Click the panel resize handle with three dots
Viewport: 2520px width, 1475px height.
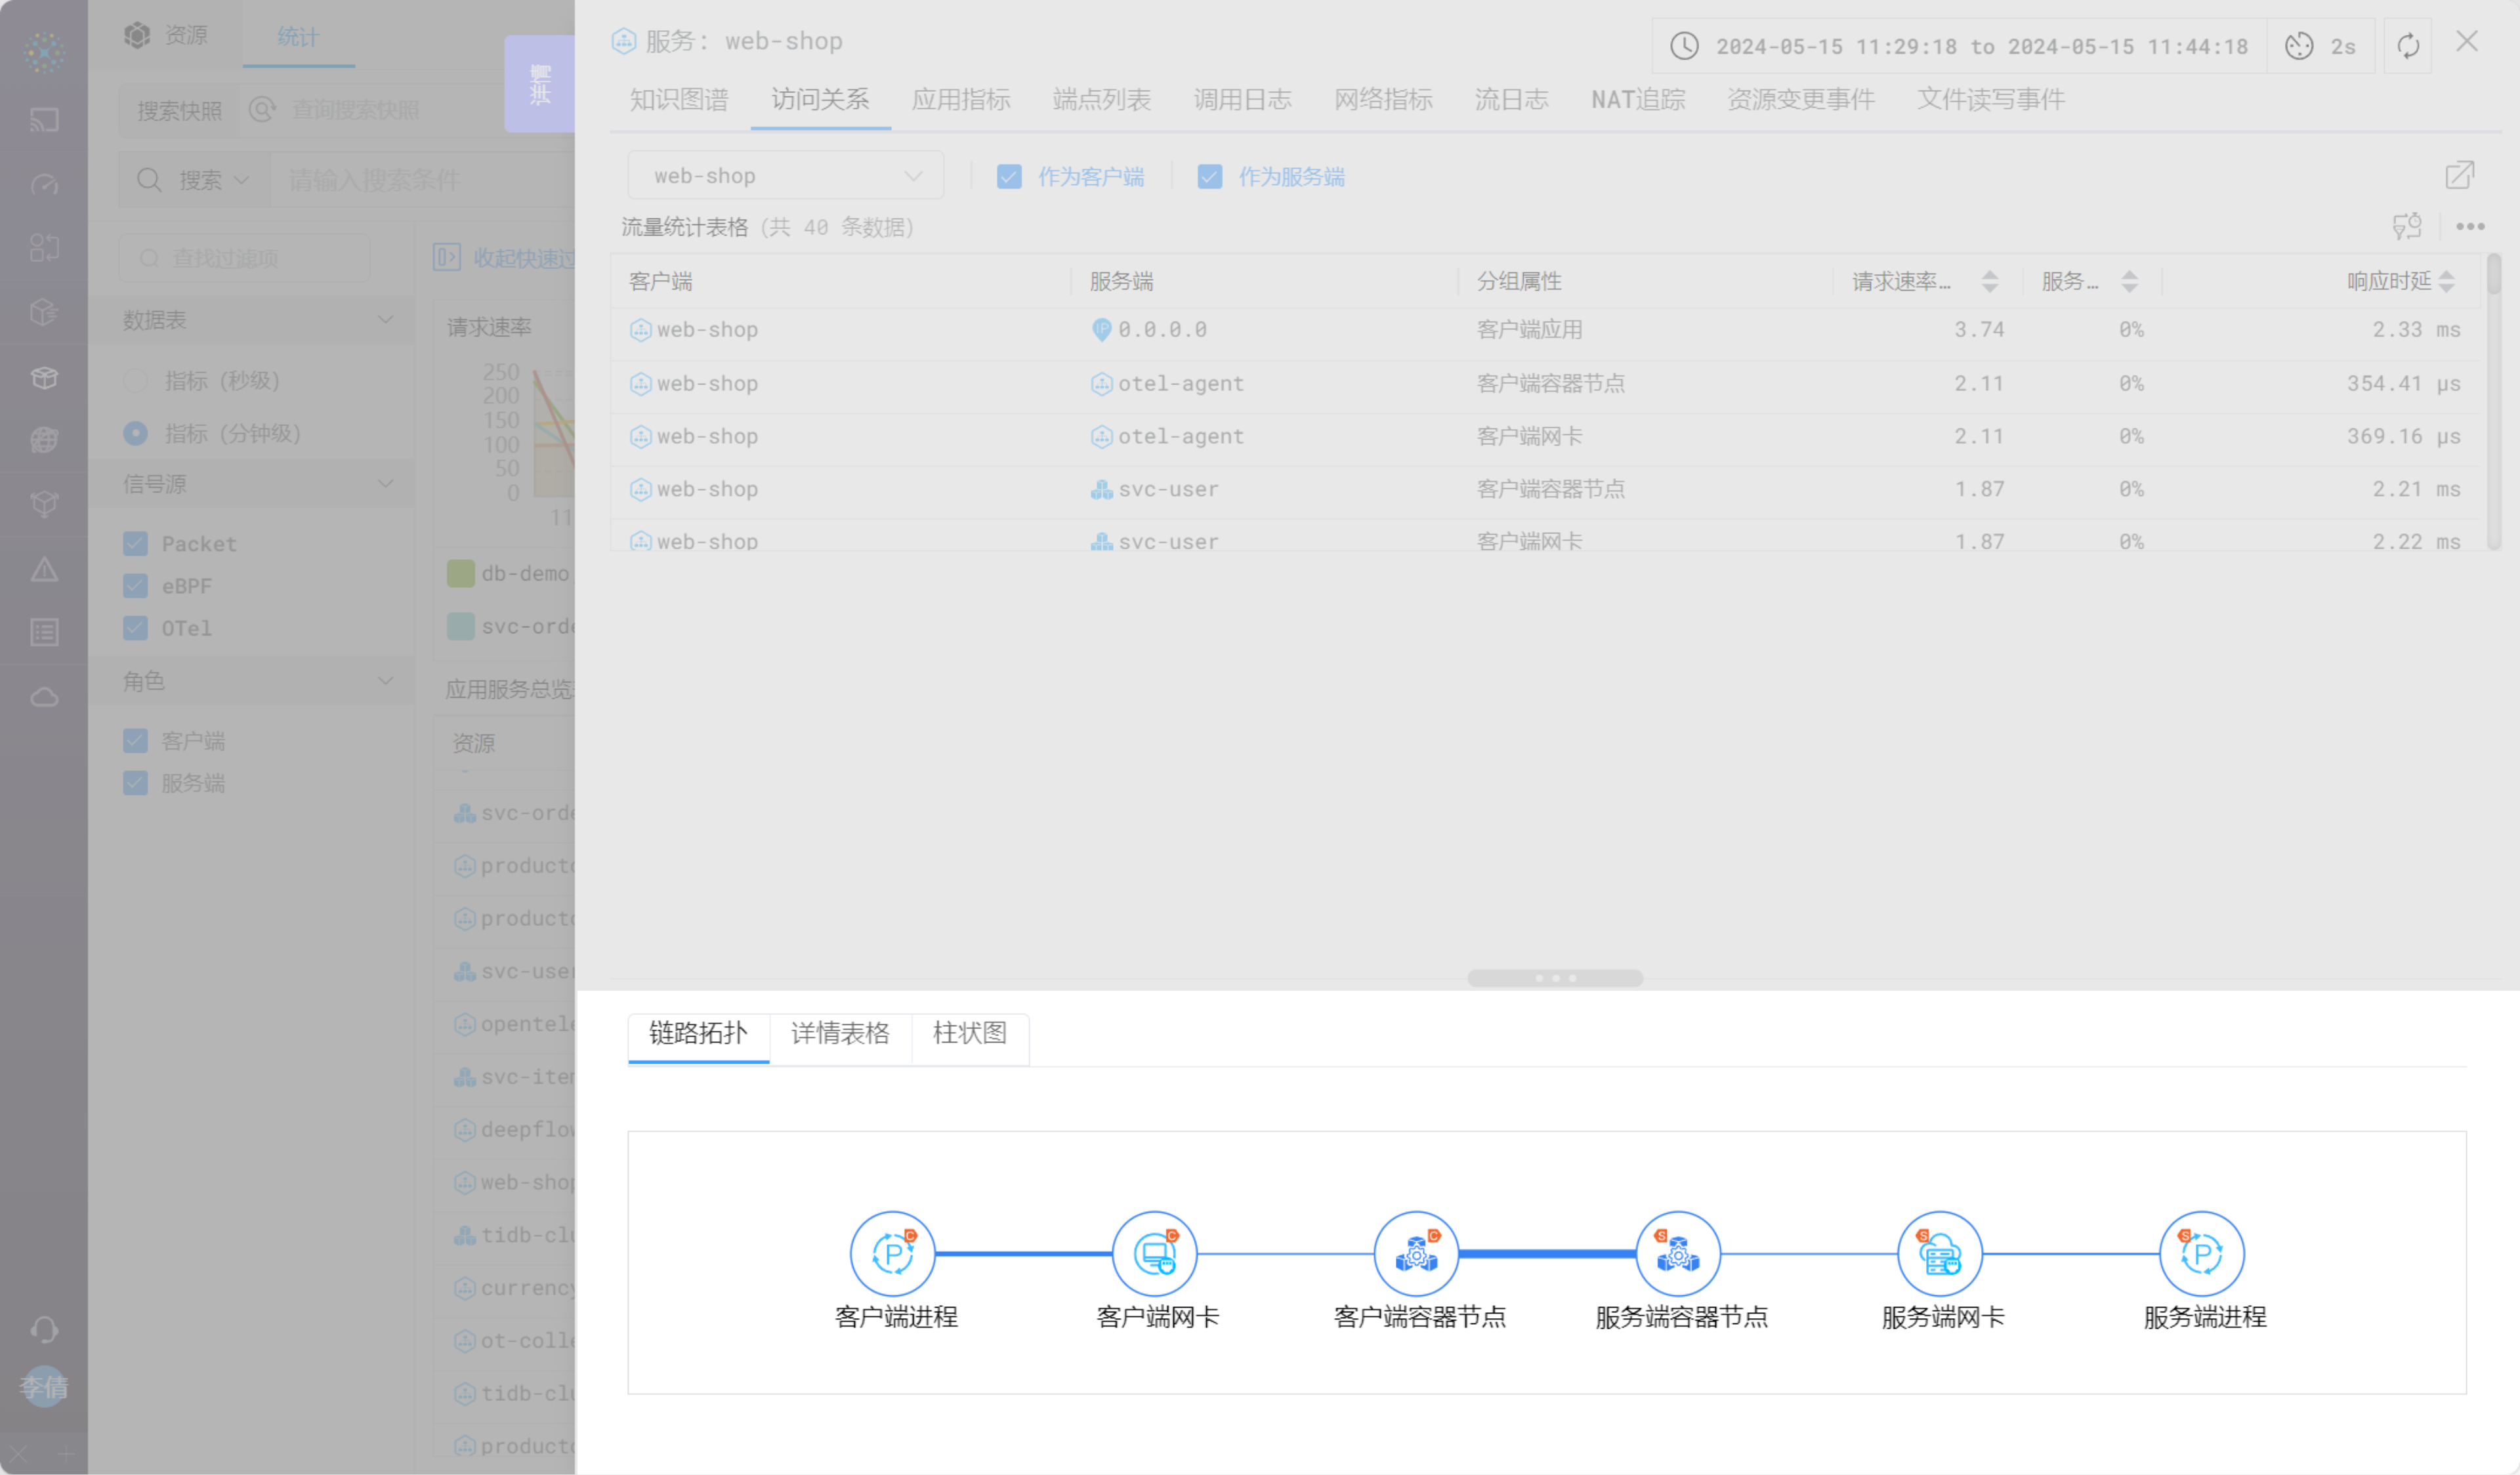click(1555, 978)
